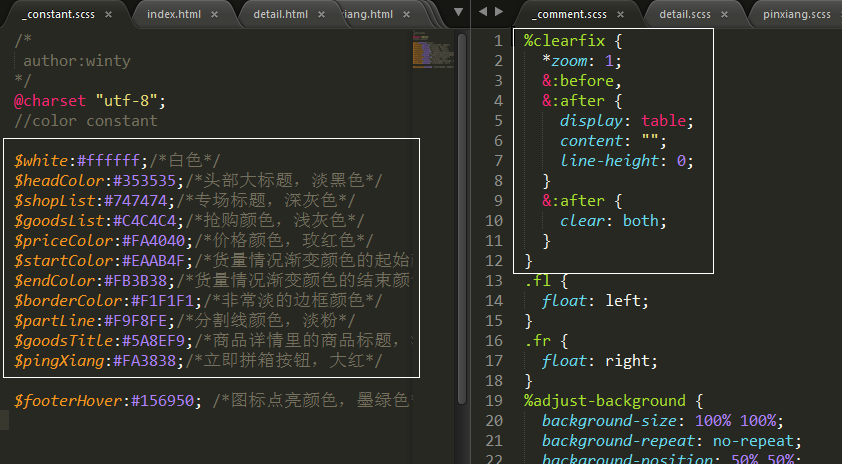Image resolution: width=842 pixels, height=464 pixels.
Task: Click the $white variable line
Action: [x=117, y=161]
